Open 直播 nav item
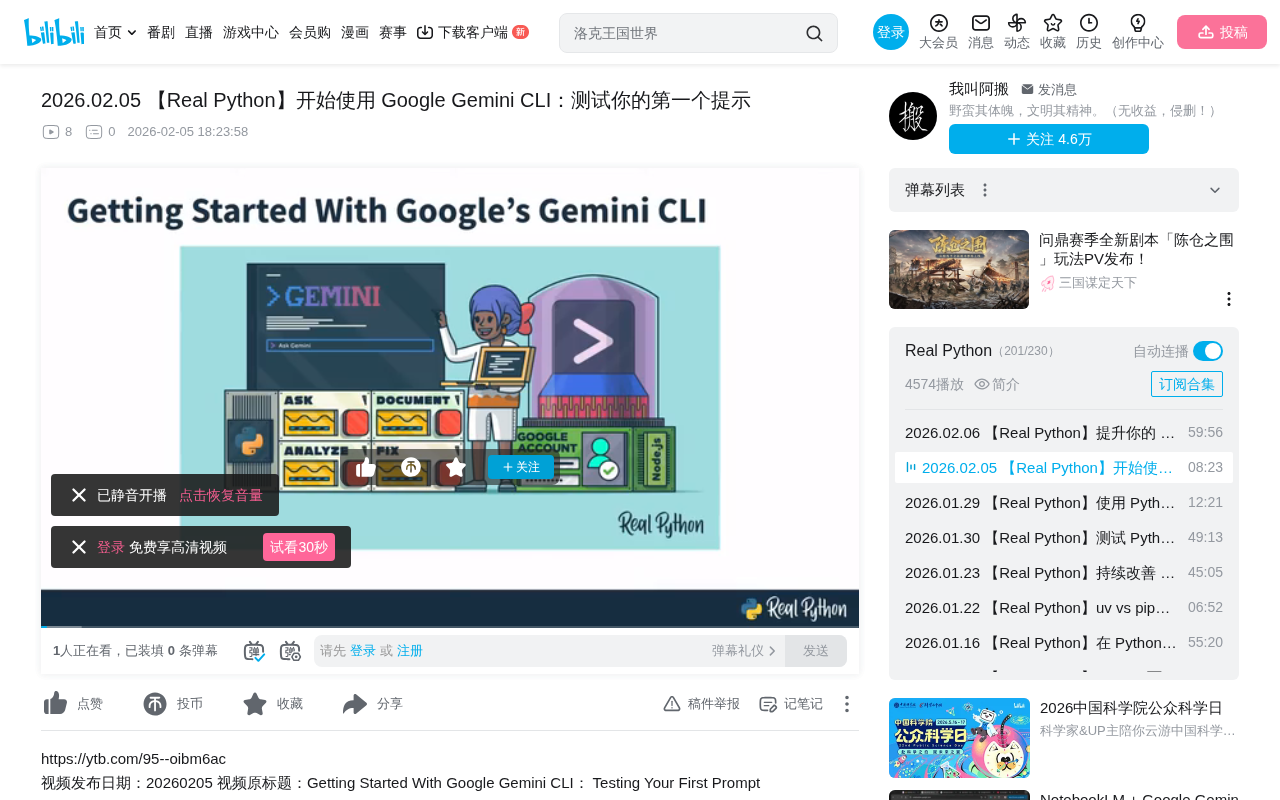The width and height of the screenshot is (1280, 800). coord(199,32)
